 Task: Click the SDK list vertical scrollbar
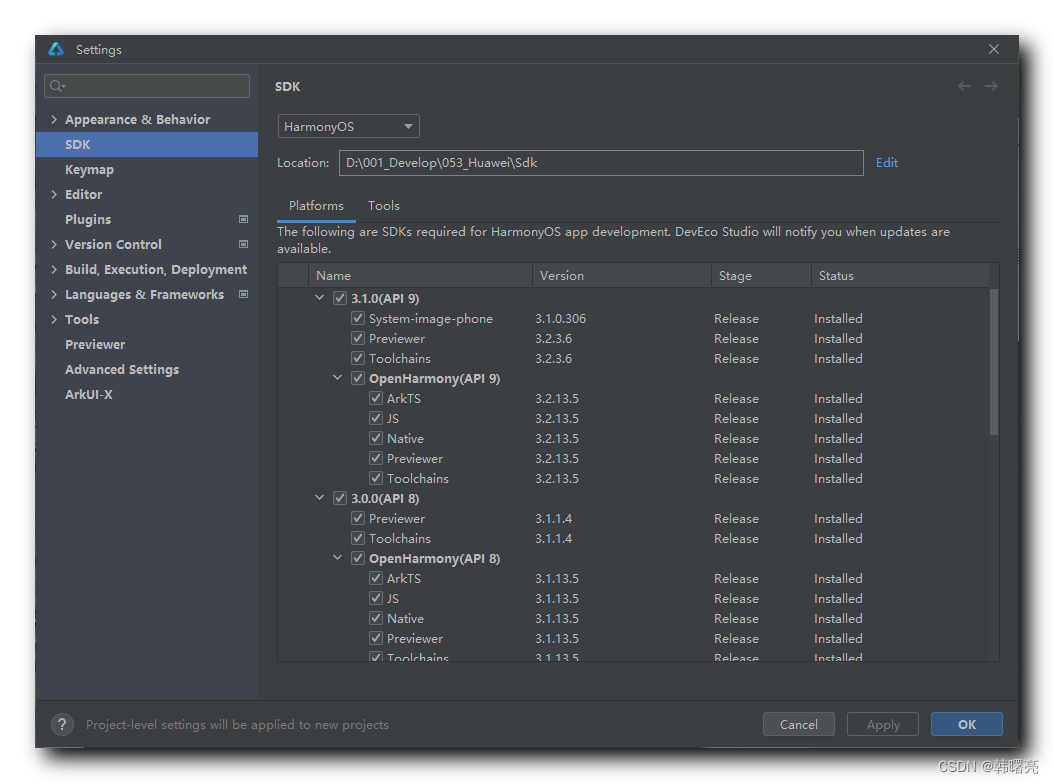993,362
